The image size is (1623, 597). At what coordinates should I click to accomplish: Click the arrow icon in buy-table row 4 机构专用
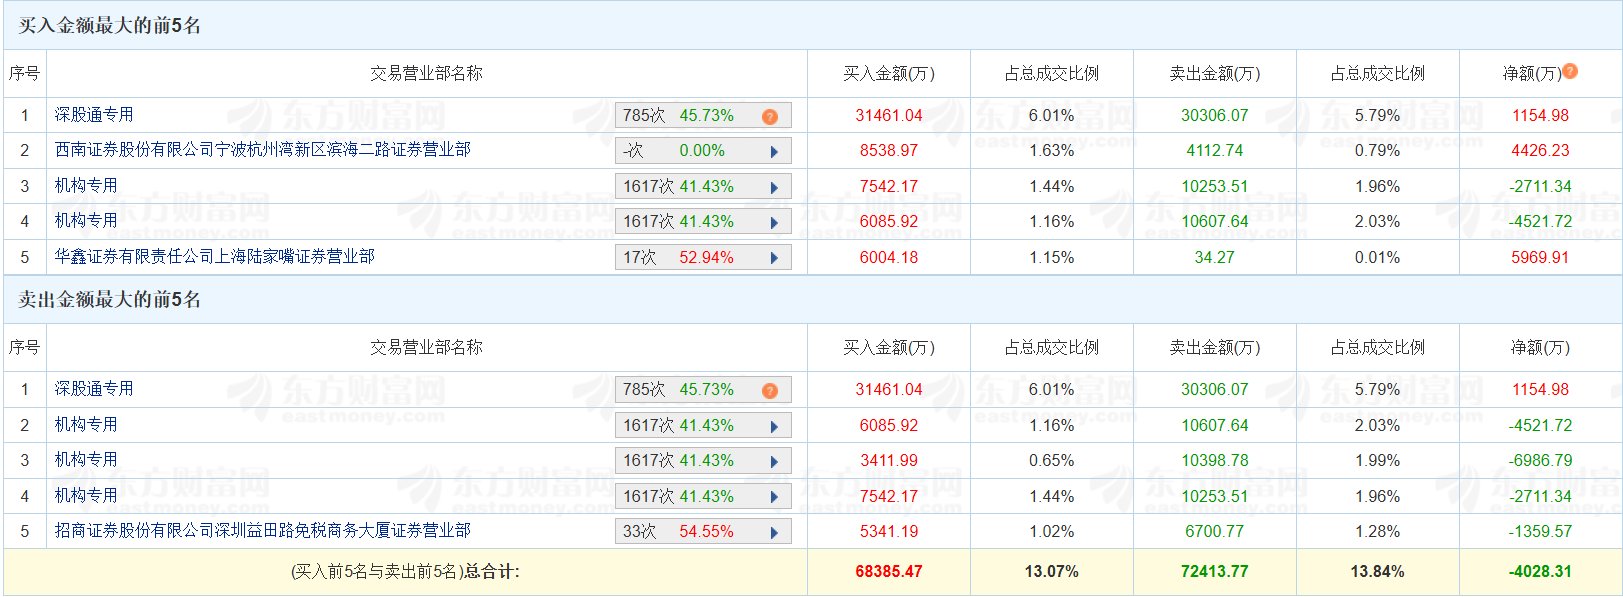click(774, 222)
